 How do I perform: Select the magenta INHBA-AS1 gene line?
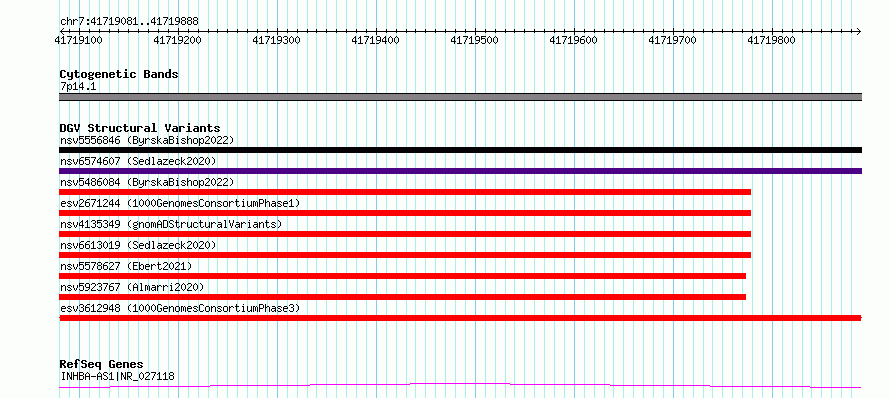pos(460,386)
